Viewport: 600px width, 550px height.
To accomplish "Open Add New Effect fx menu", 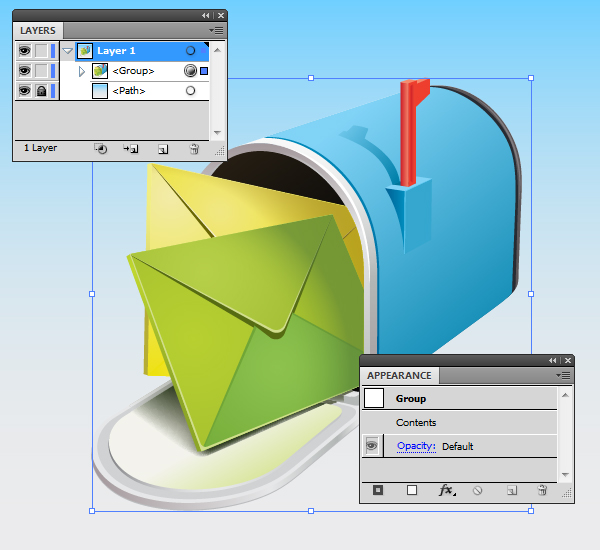I will 446,490.
